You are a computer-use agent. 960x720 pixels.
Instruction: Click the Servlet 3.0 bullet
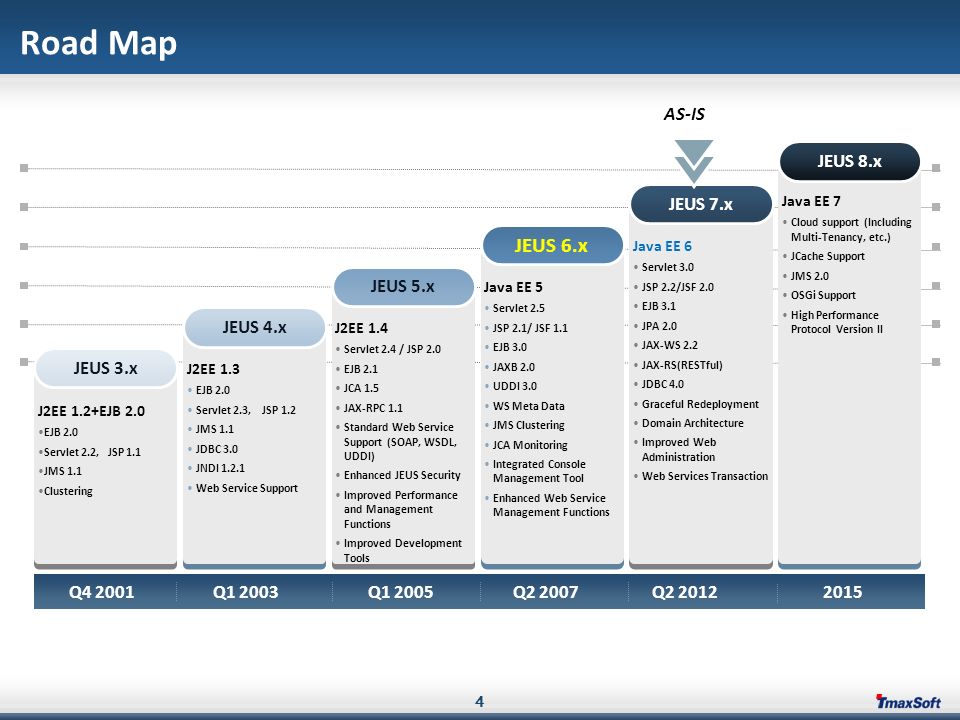pos(664,267)
